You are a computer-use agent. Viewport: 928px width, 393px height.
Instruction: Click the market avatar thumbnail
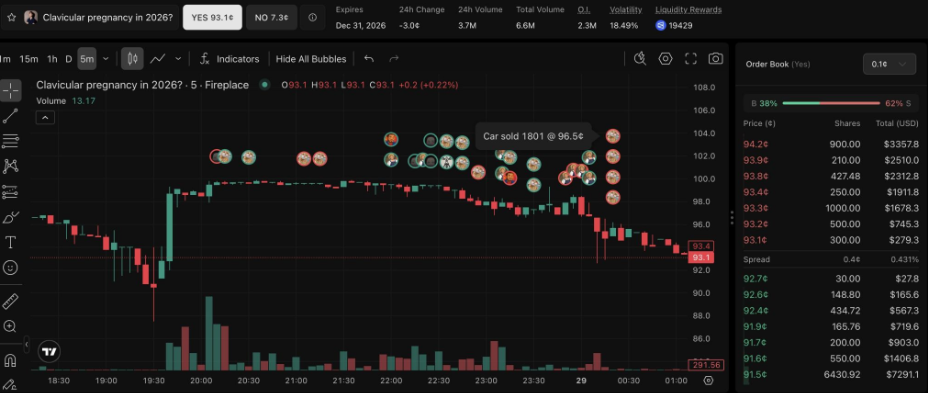31,17
